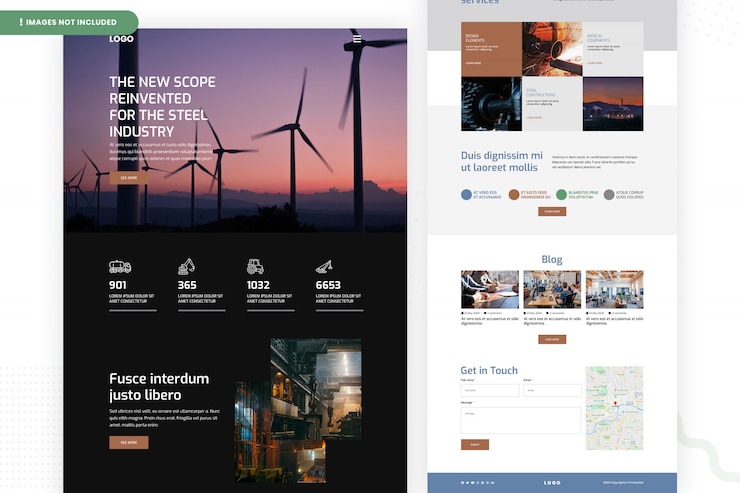Image resolution: width=740 pixels, height=493 pixels.
Task: Click the Duis dignissim mi ut laoreet heading
Action: point(502,161)
